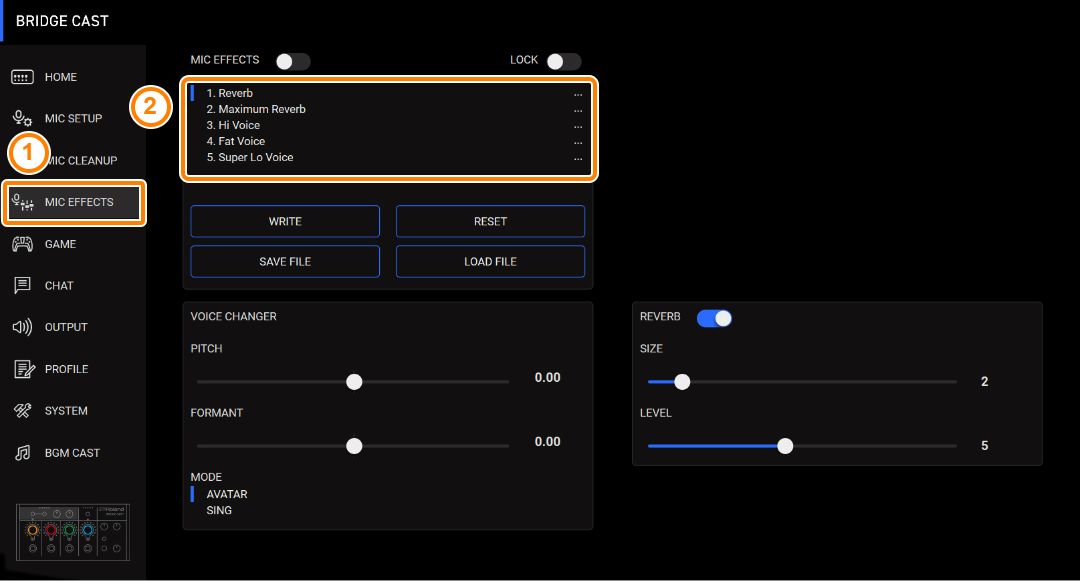Click the SAVE FILE button
The height and width of the screenshot is (584, 1082).
[285, 262]
